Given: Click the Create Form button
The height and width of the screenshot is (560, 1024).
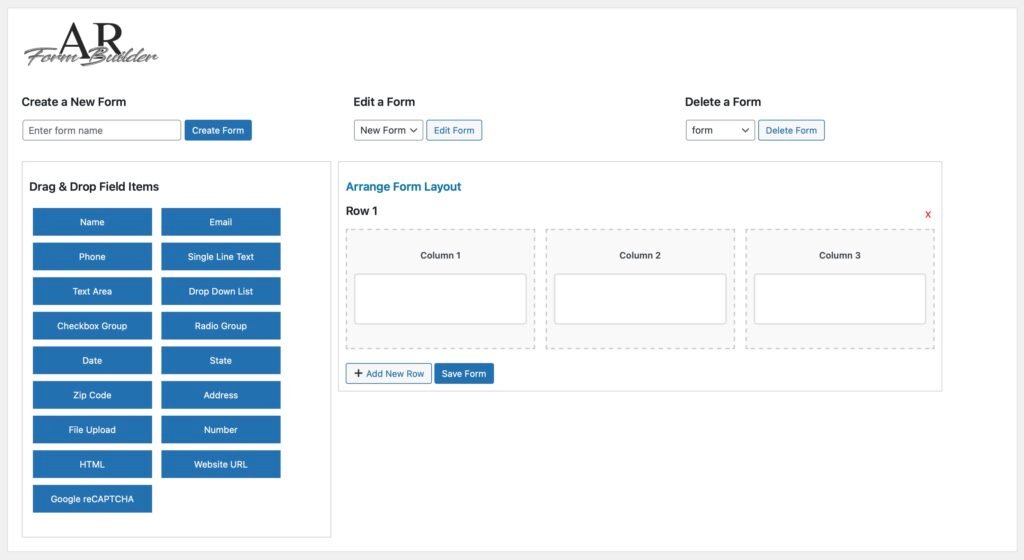Looking at the screenshot, I should (217, 130).
